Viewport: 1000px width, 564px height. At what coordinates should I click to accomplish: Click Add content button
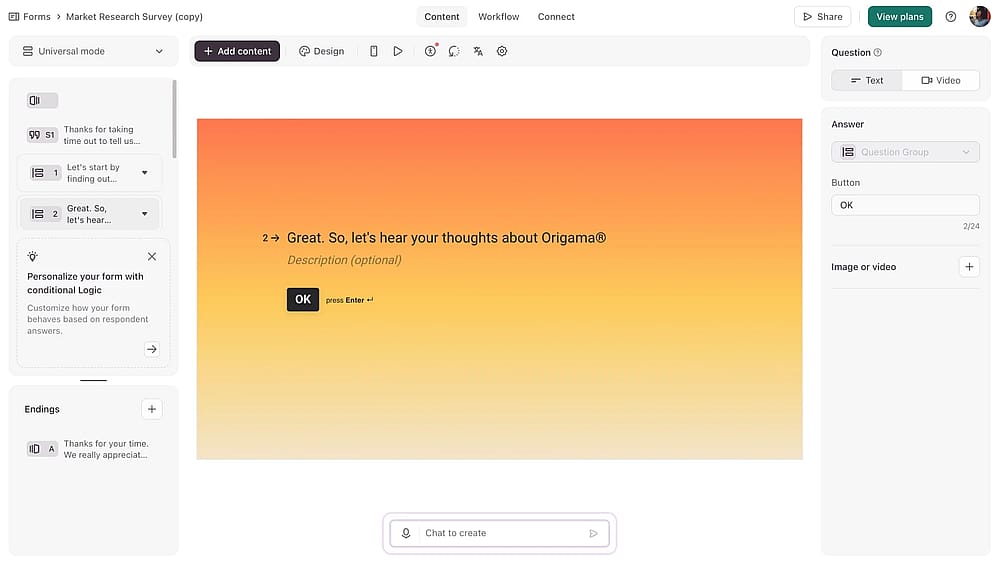(x=237, y=51)
